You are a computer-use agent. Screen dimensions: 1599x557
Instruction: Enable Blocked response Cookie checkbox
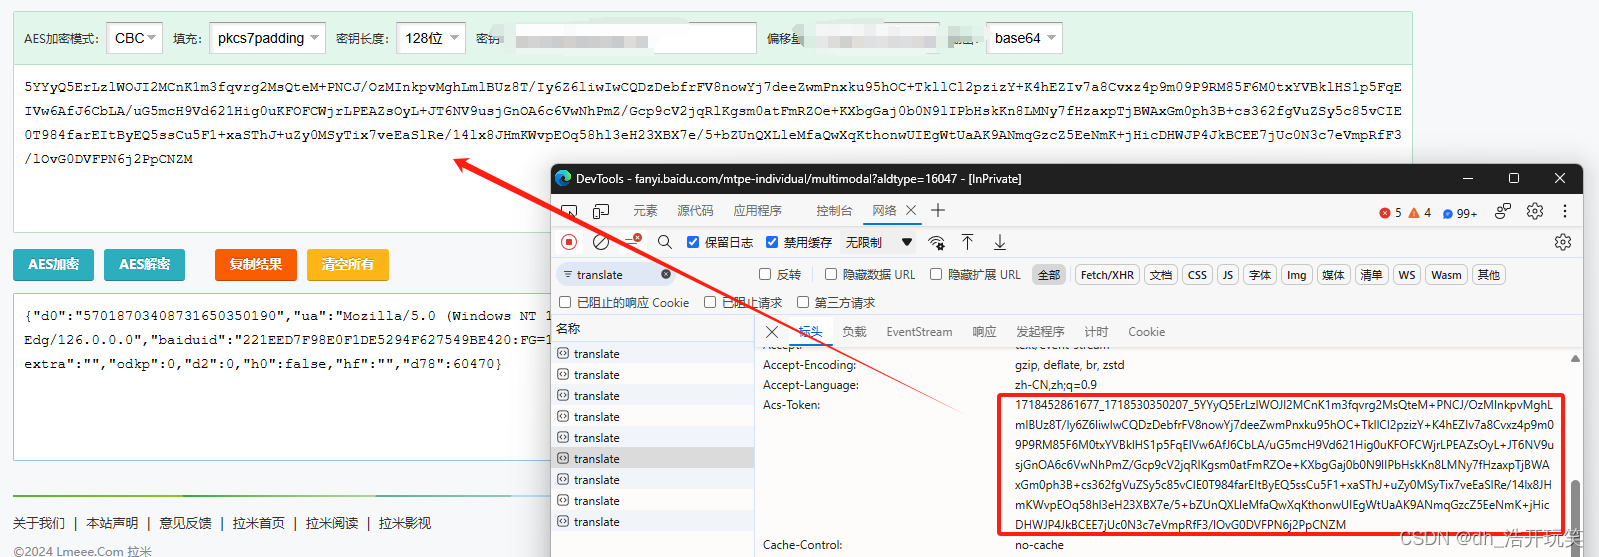pyautogui.click(x=565, y=302)
